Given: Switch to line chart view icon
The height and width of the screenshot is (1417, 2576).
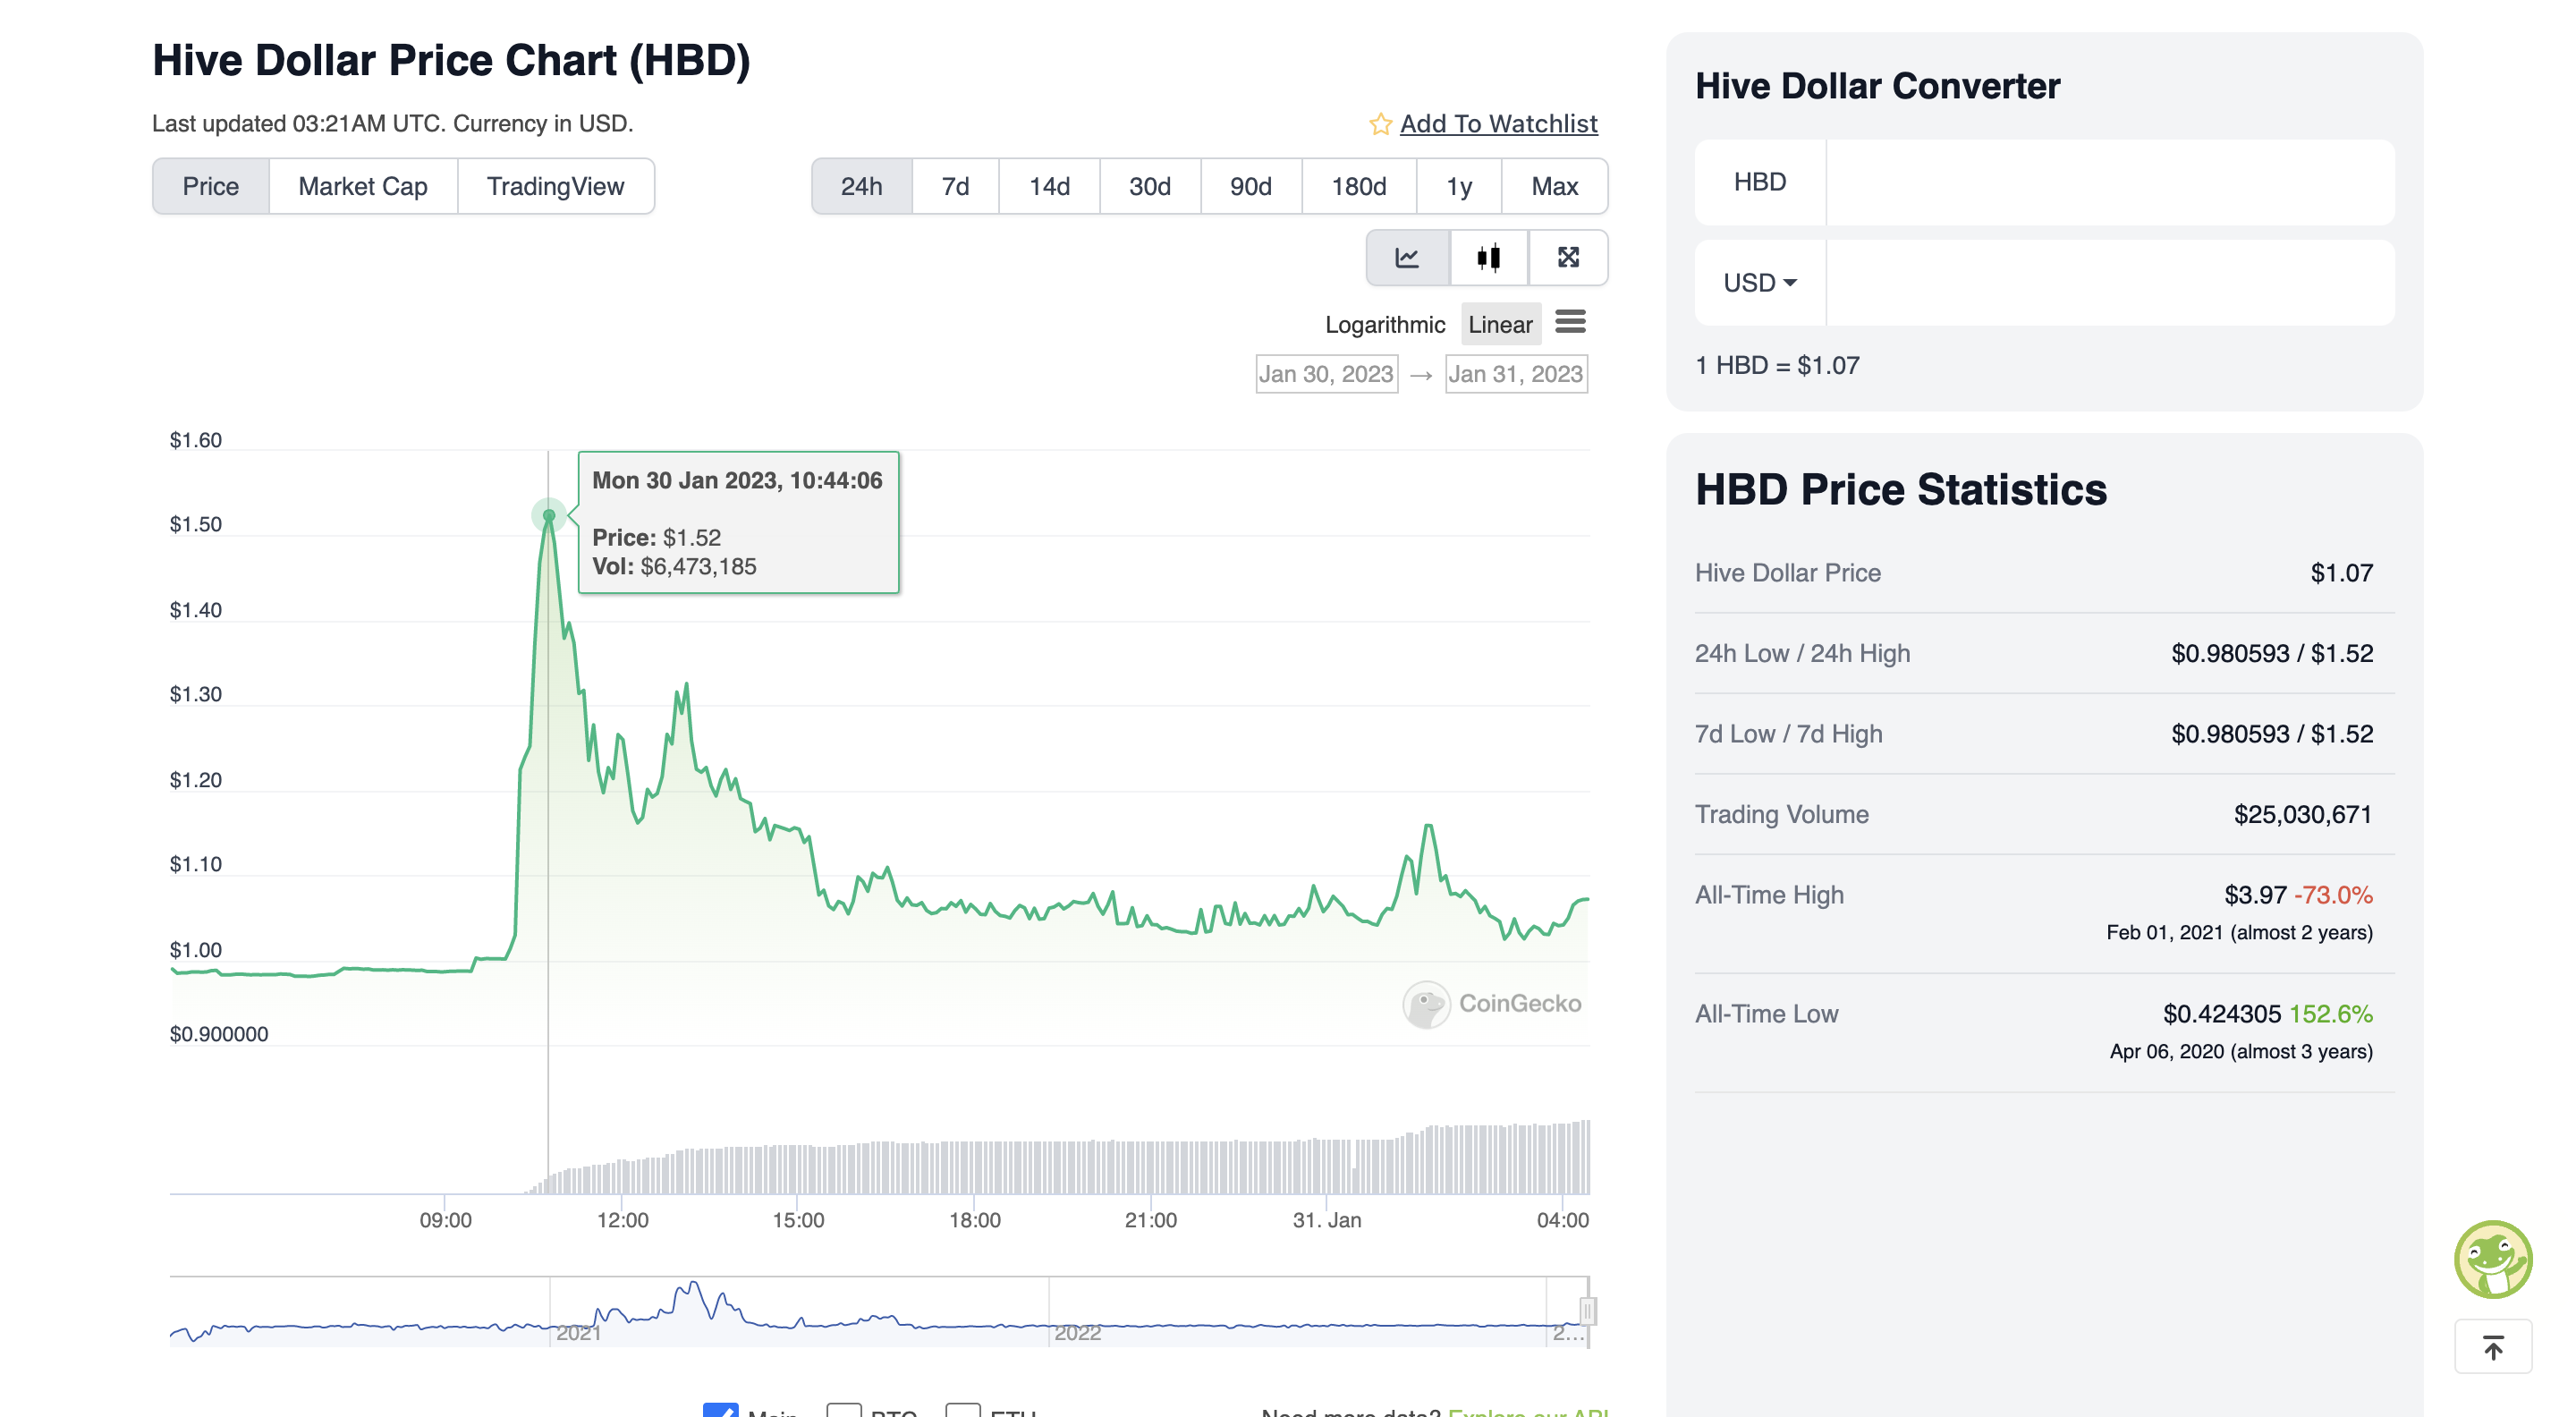Looking at the screenshot, I should [1407, 258].
